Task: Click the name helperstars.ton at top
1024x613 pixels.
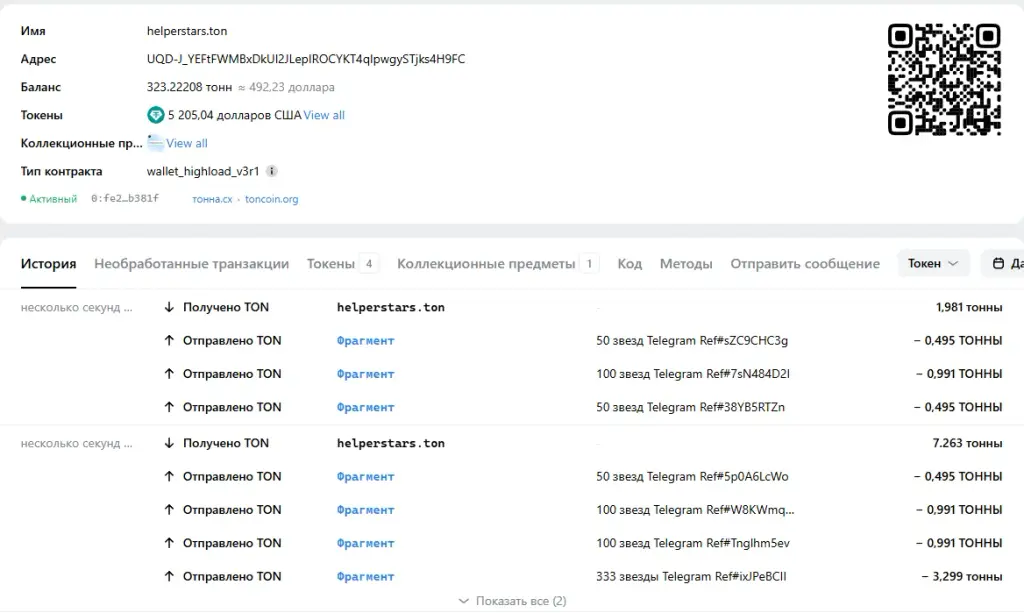Action: tap(187, 31)
